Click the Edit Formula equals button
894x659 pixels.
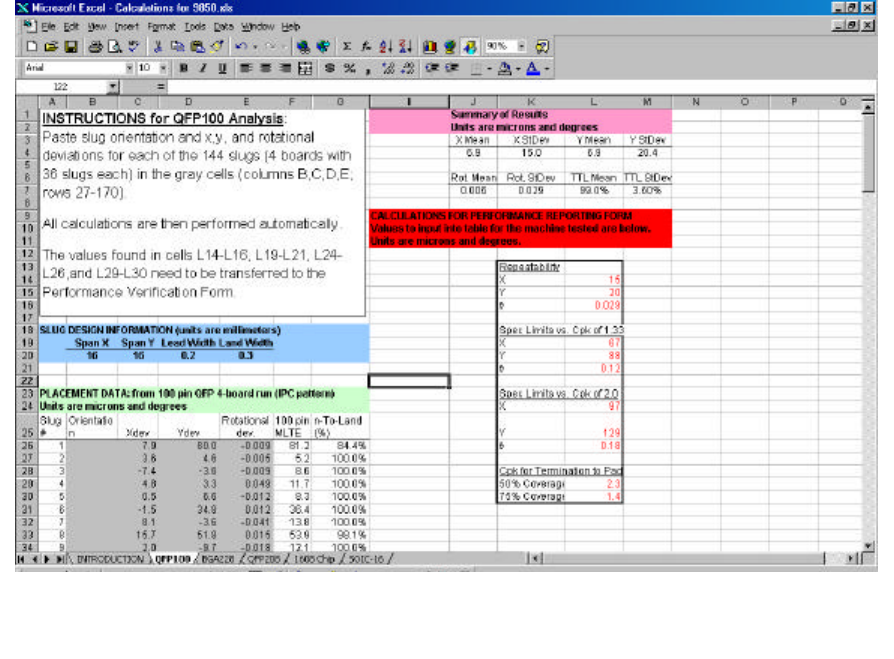point(160,87)
